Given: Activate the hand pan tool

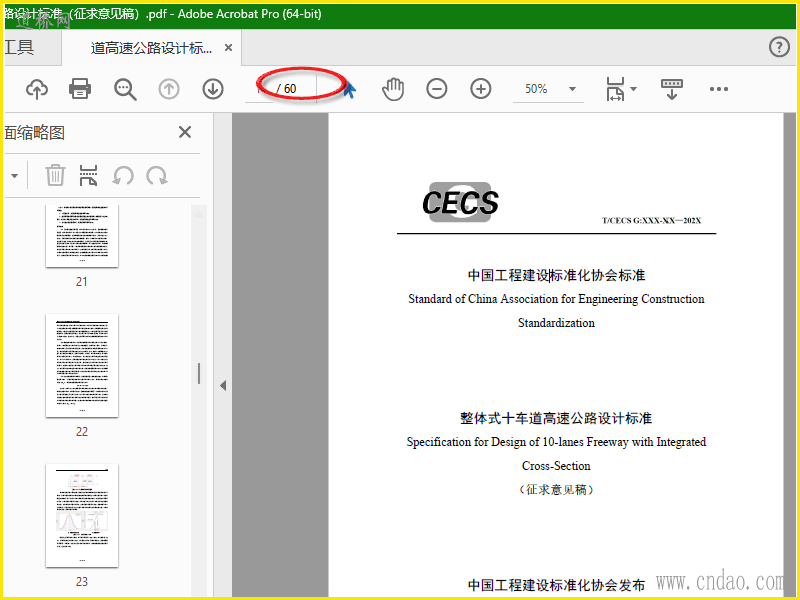Looking at the screenshot, I should click(393, 89).
